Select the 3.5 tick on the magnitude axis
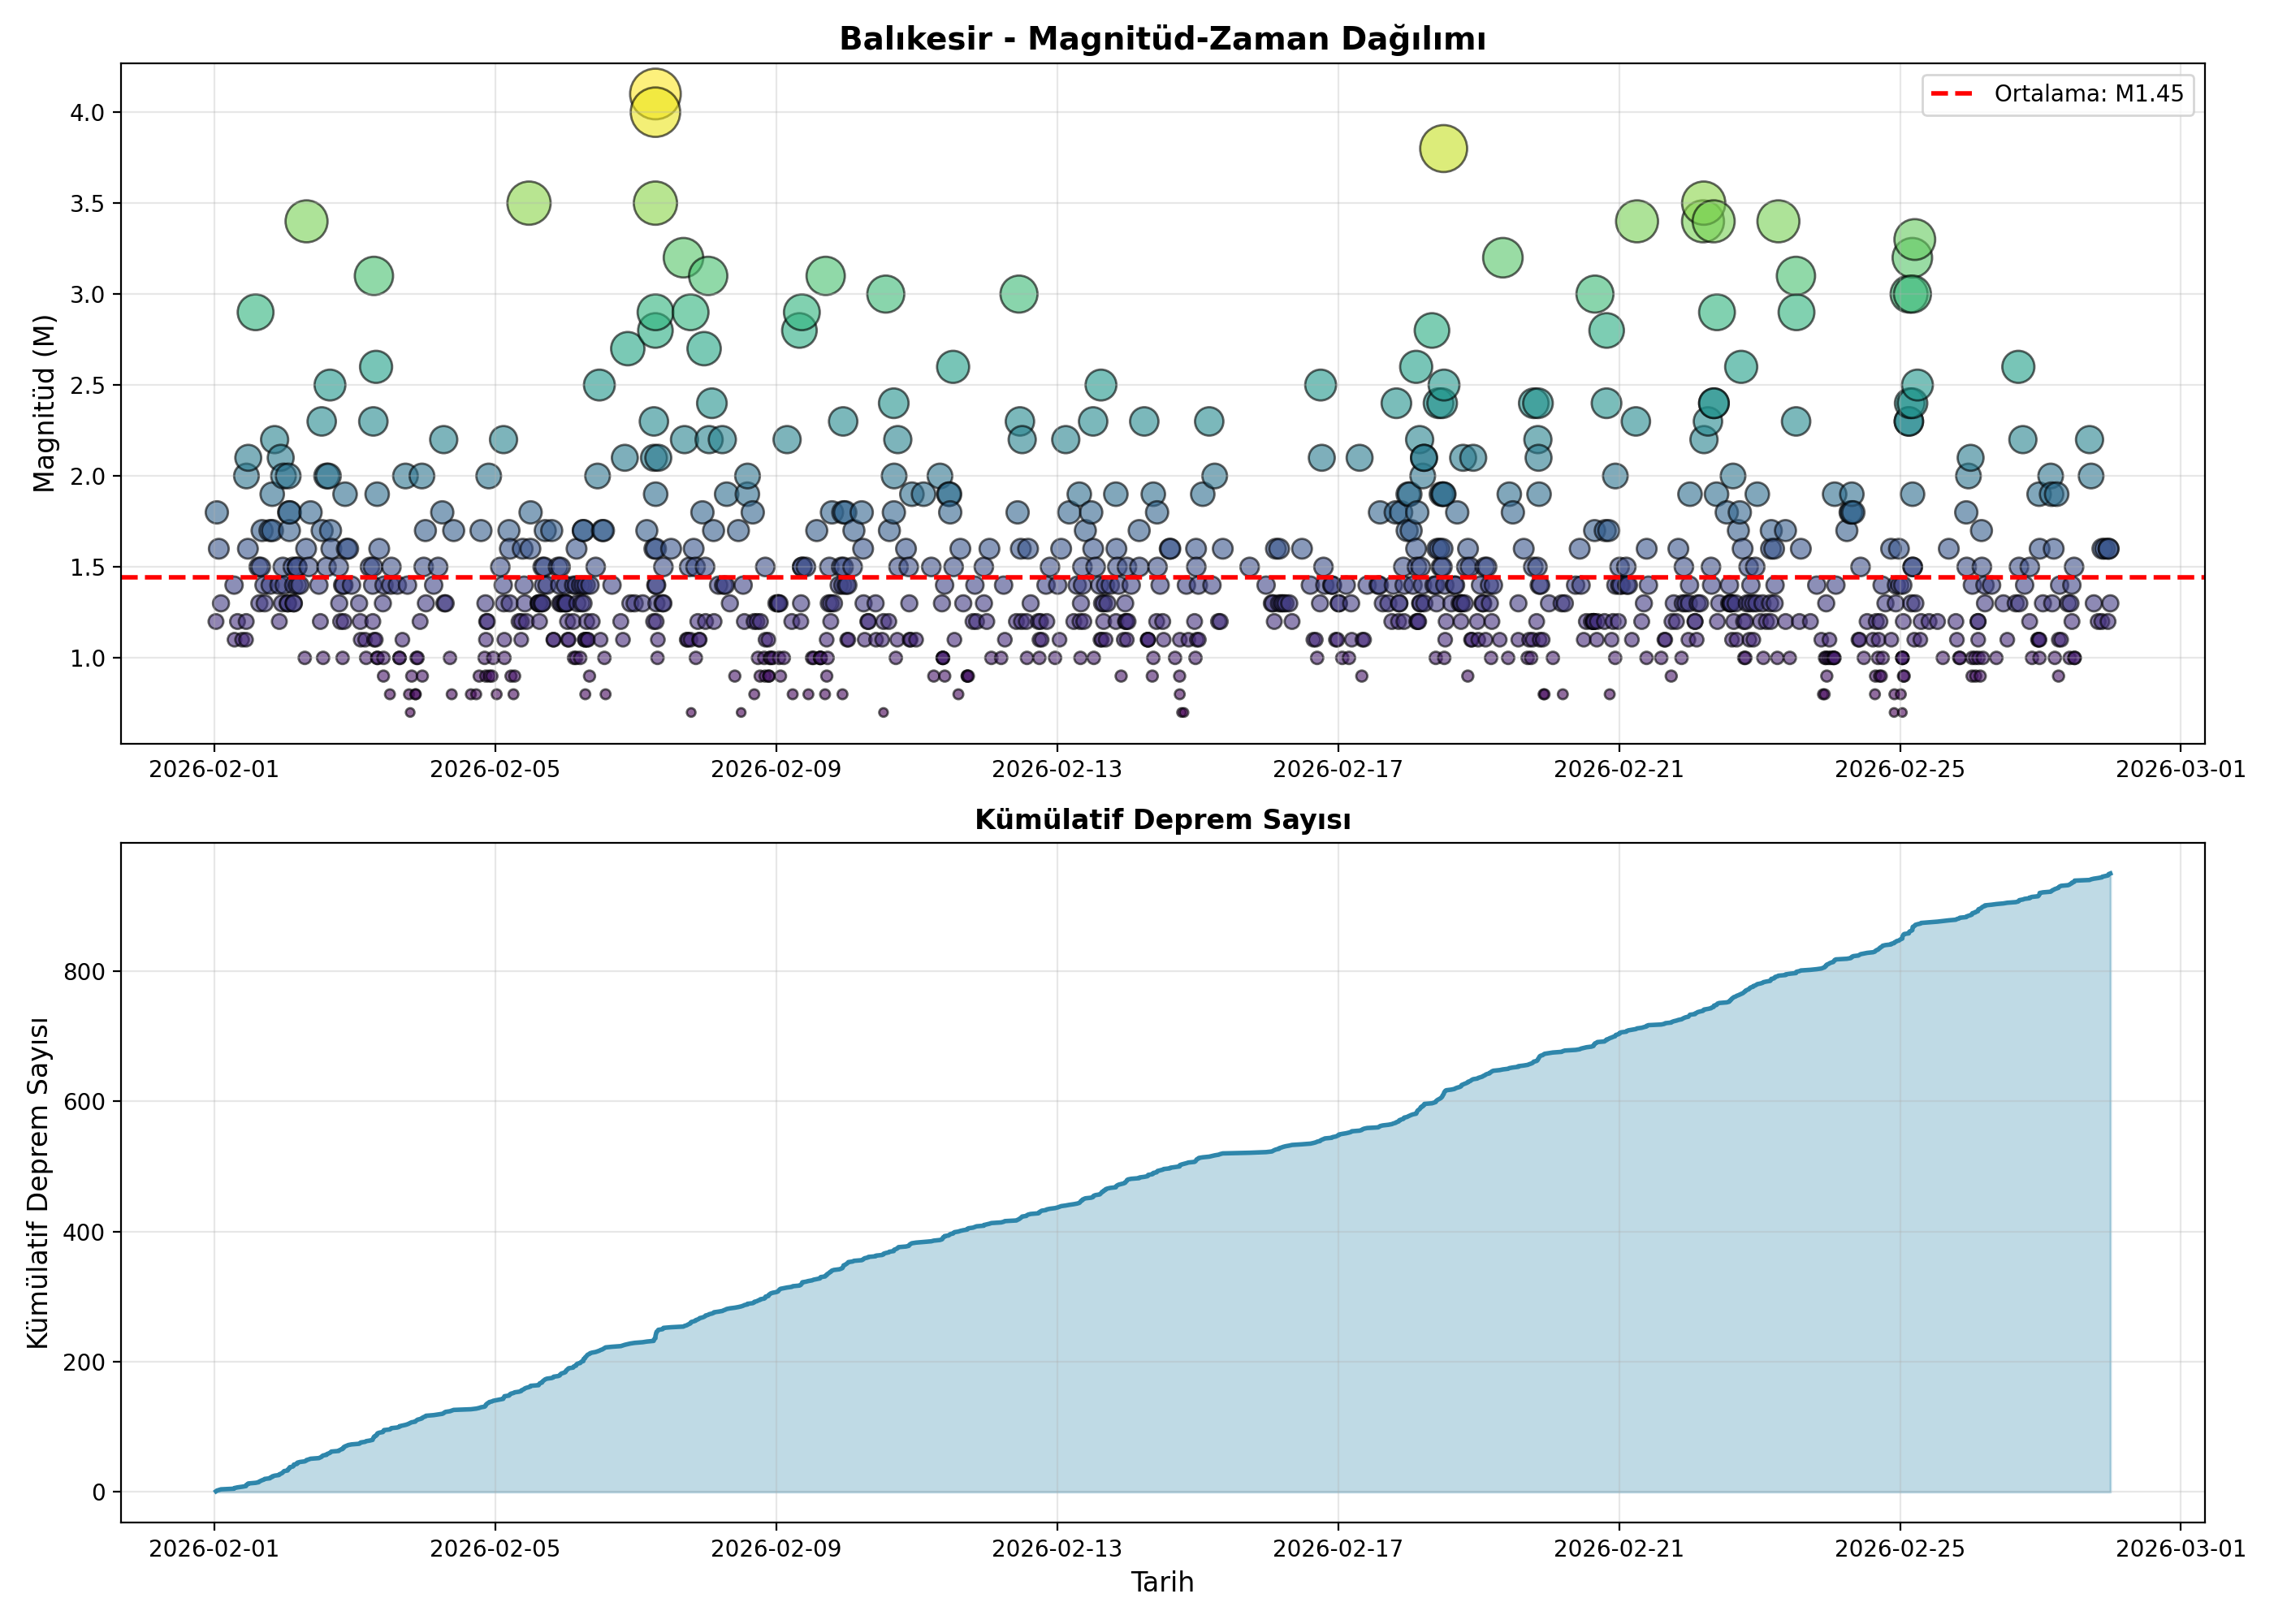This screenshot has height=1624, width=2274. point(87,204)
